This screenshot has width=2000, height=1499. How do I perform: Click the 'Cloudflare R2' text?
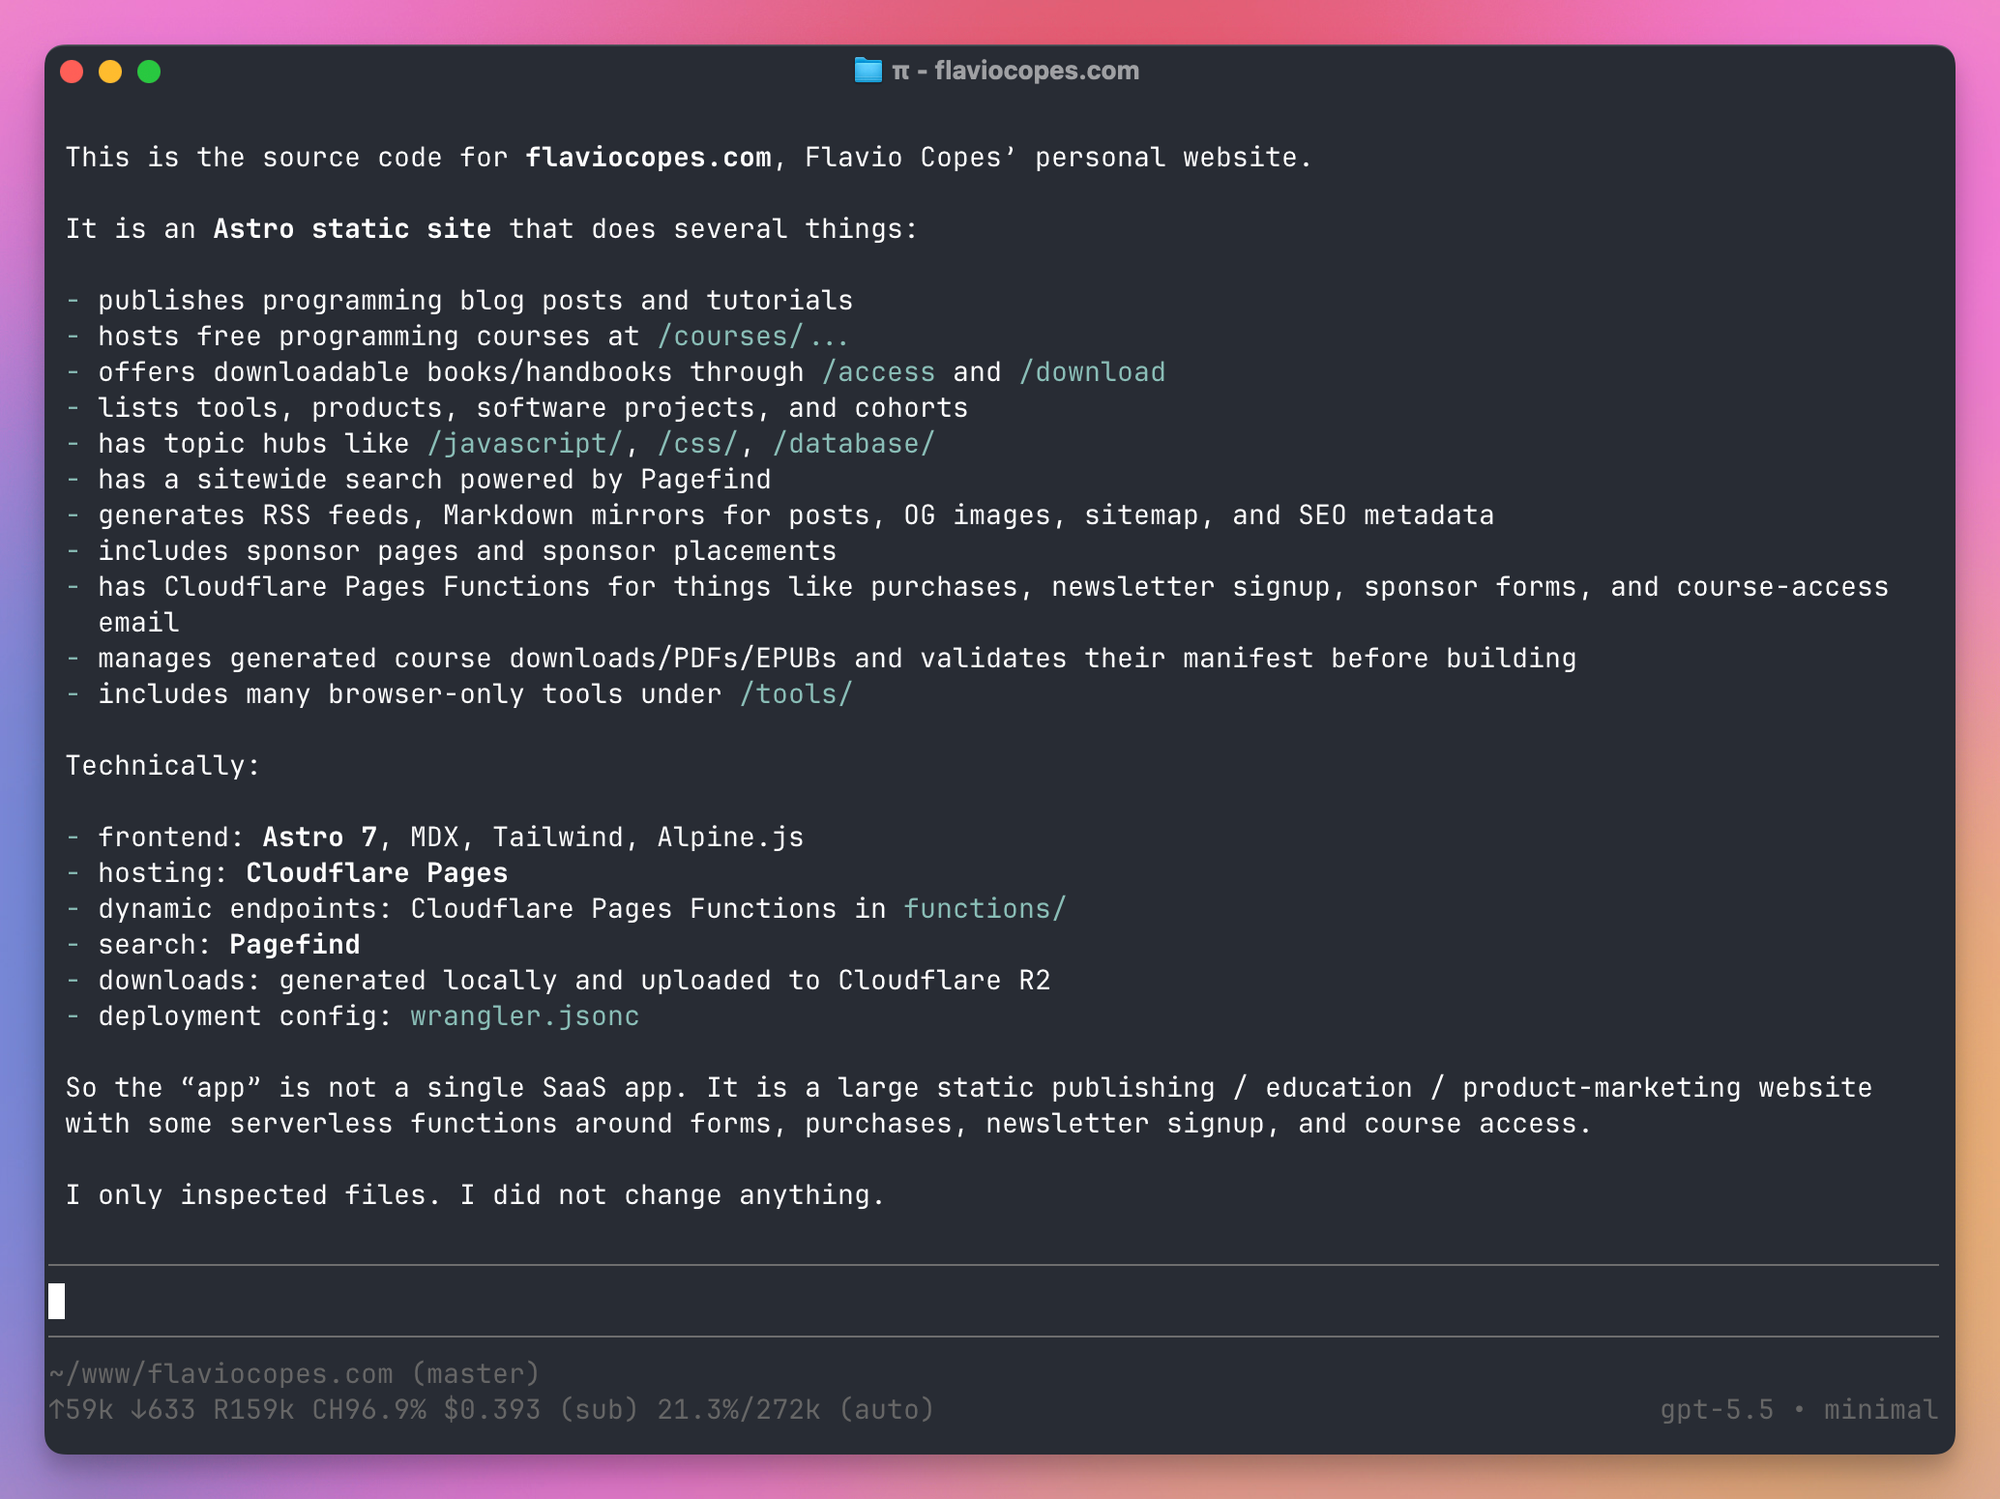point(945,981)
